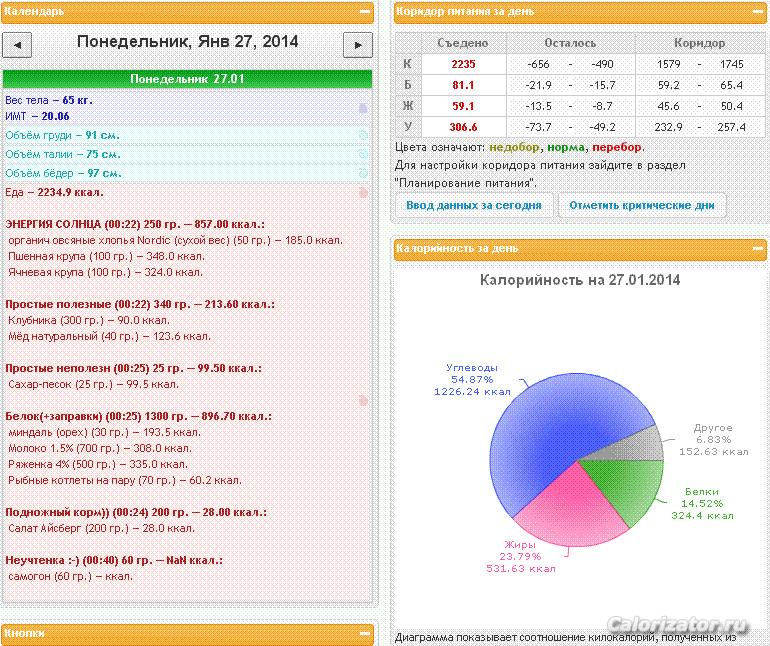The height and width of the screenshot is (646, 770).
Task: Click the tape icon beside Объём груди
Action: pyautogui.click(x=363, y=135)
